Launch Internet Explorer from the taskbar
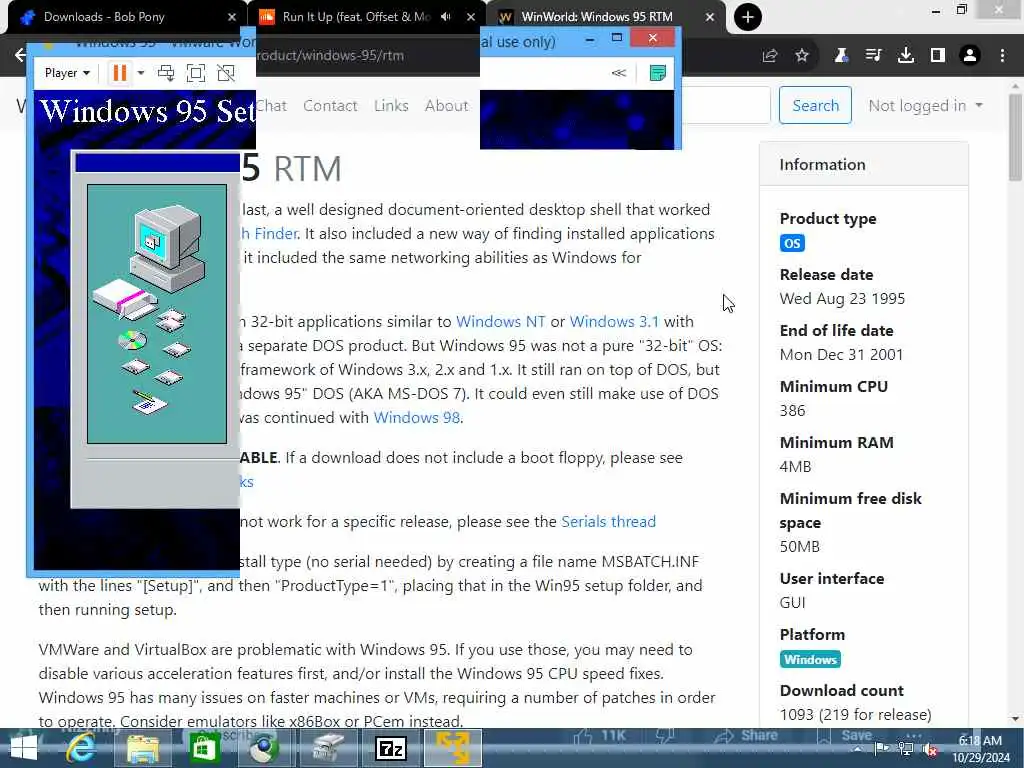This screenshot has height=768, width=1024. click(x=82, y=748)
